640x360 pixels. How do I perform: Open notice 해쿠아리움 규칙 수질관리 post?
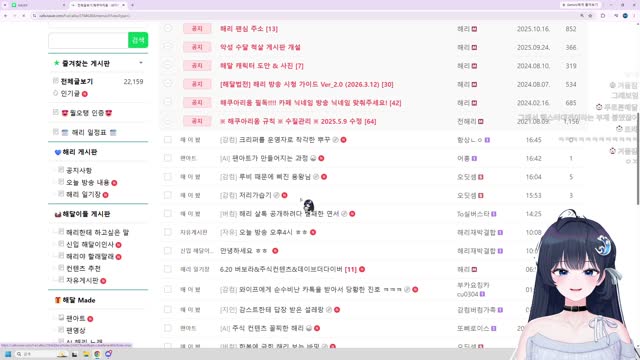coord(298,121)
